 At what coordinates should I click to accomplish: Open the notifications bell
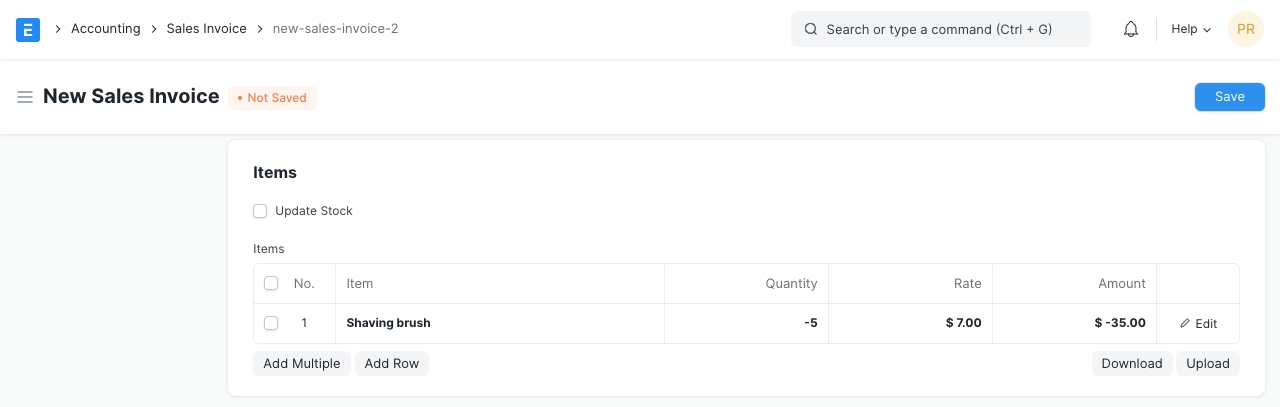[x=1131, y=29]
